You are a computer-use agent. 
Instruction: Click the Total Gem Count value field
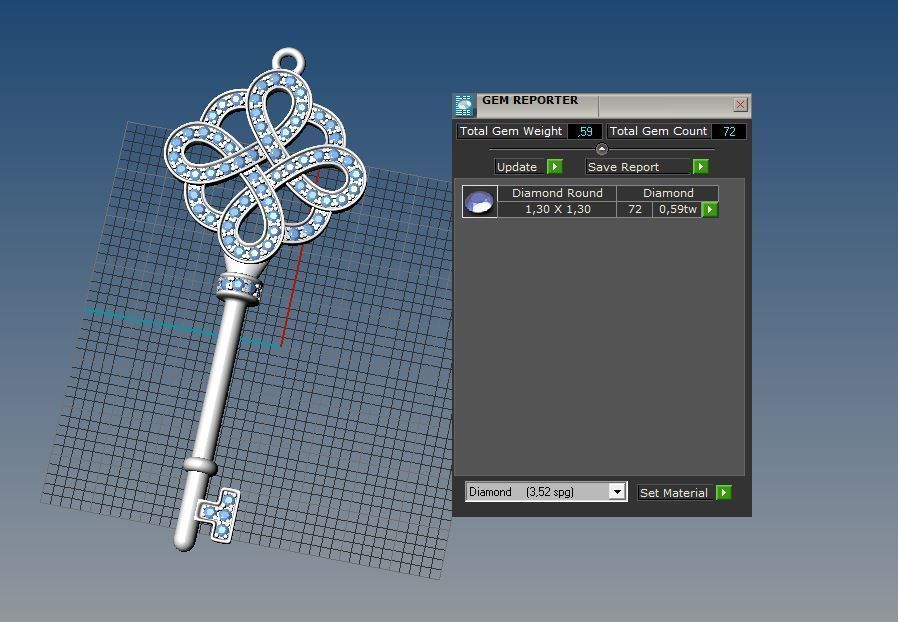[x=729, y=131]
